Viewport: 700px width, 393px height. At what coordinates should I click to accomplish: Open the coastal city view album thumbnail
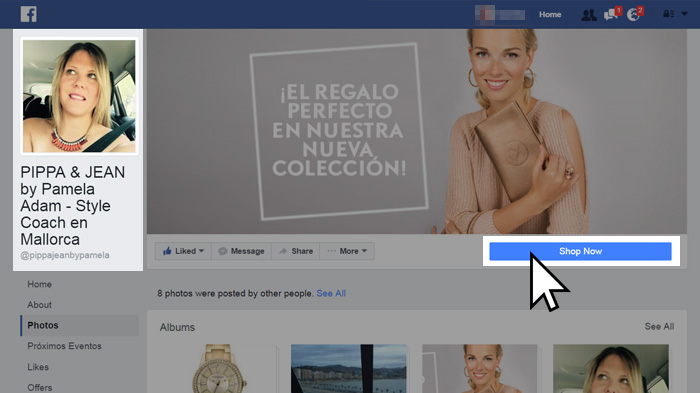tap(349, 368)
